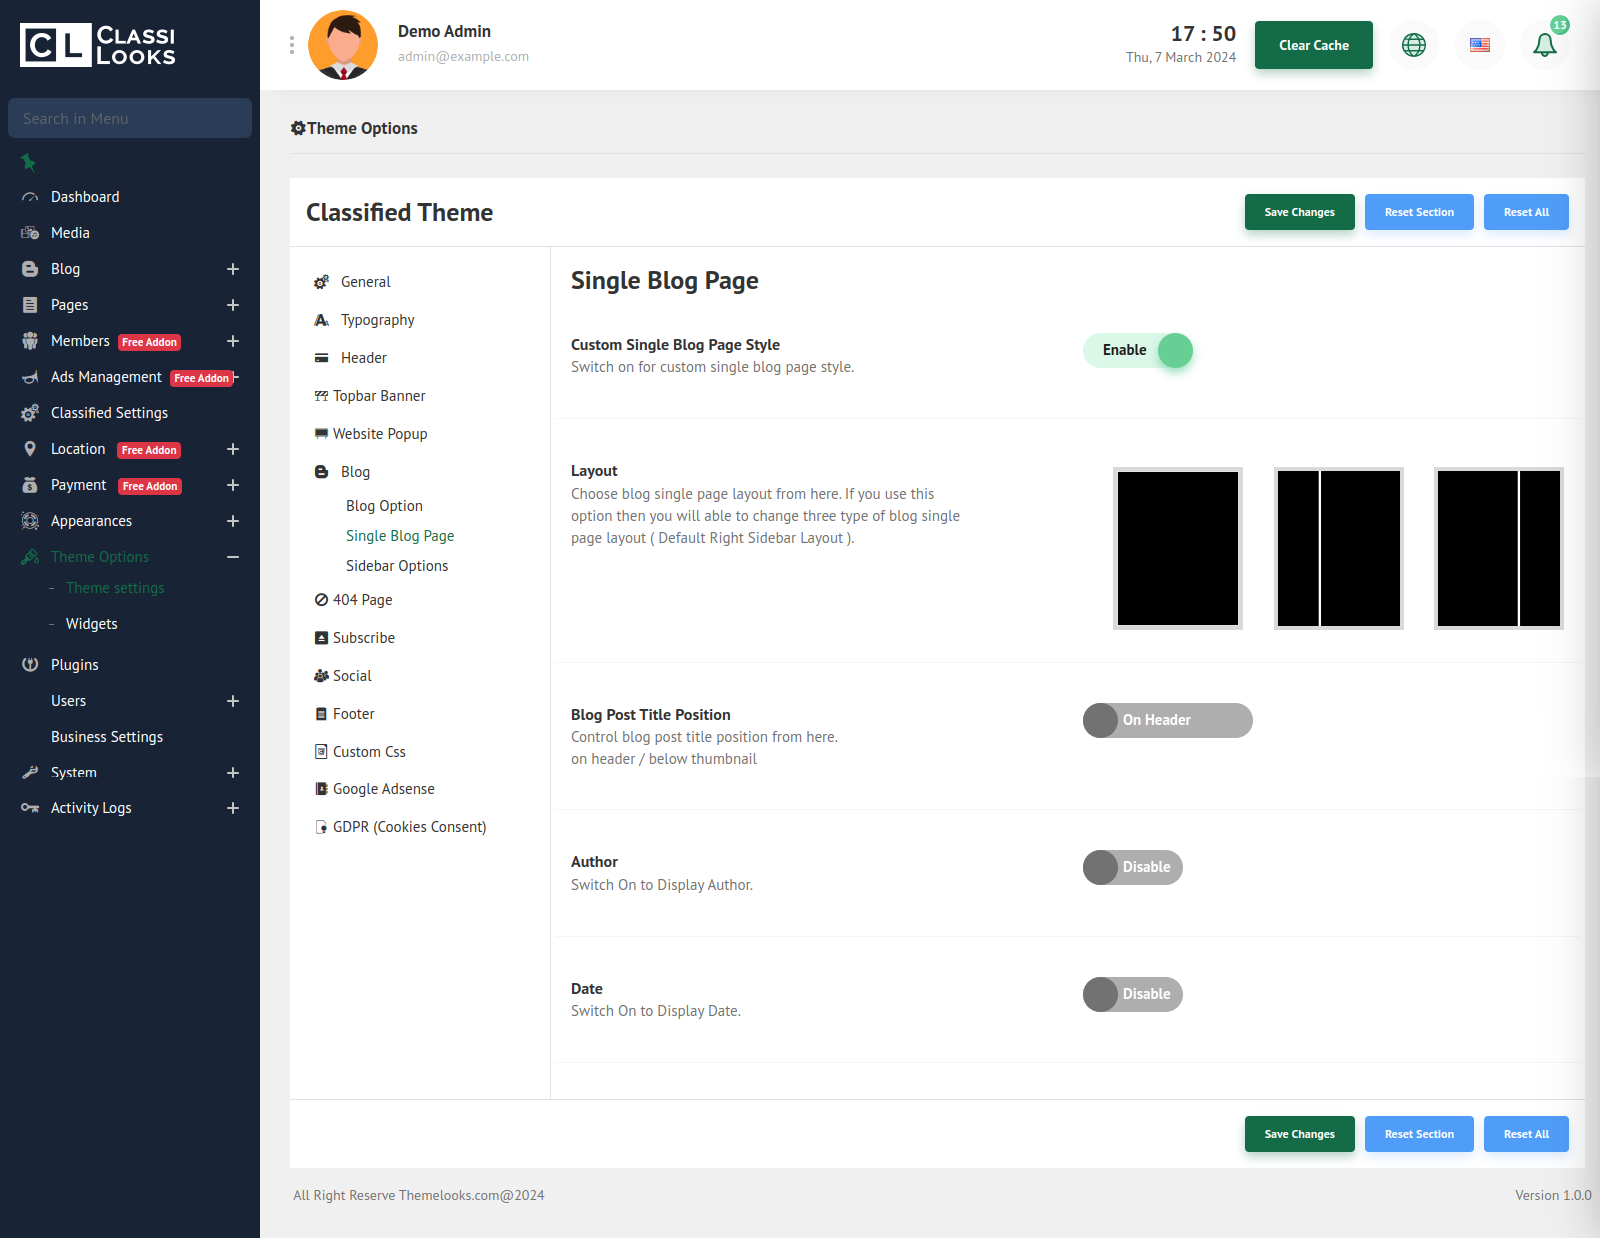Toggle the Author display switch
The height and width of the screenshot is (1239, 1600).
pos(1132,867)
